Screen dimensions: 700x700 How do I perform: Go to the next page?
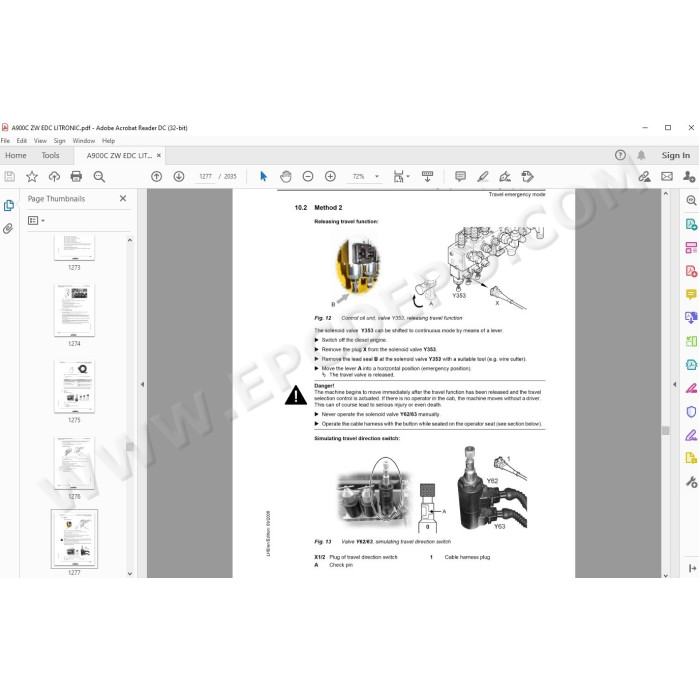click(x=179, y=176)
